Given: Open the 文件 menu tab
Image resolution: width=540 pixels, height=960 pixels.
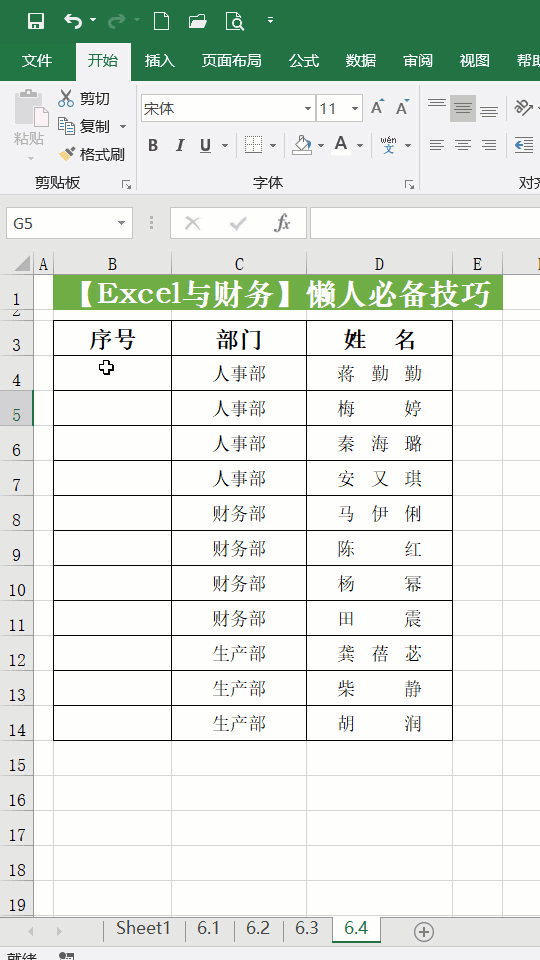Looking at the screenshot, I should (x=37, y=61).
